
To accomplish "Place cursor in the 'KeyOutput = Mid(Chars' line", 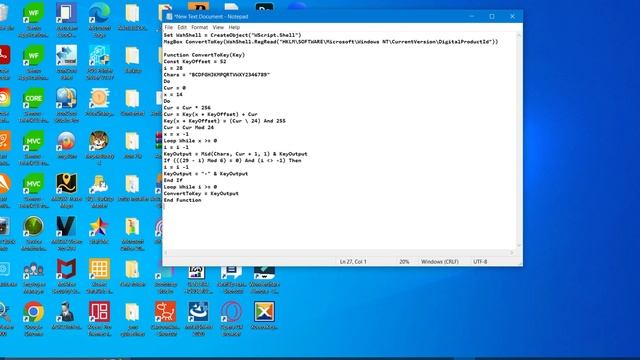I will (x=236, y=154).
